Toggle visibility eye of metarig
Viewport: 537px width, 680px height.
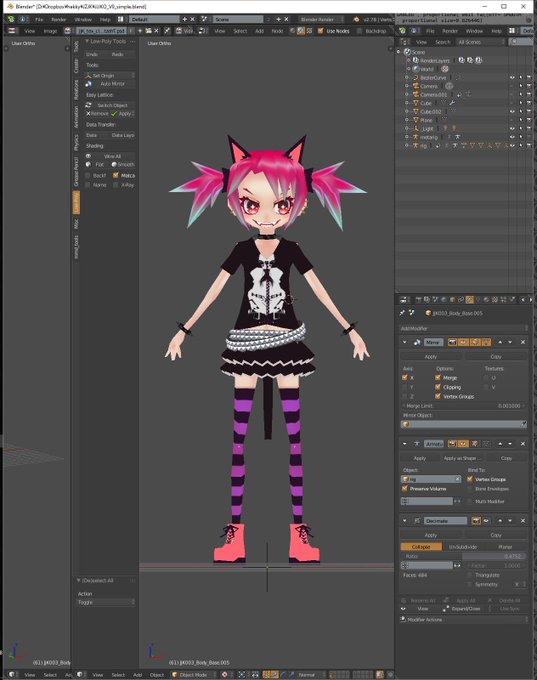(x=512, y=137)
